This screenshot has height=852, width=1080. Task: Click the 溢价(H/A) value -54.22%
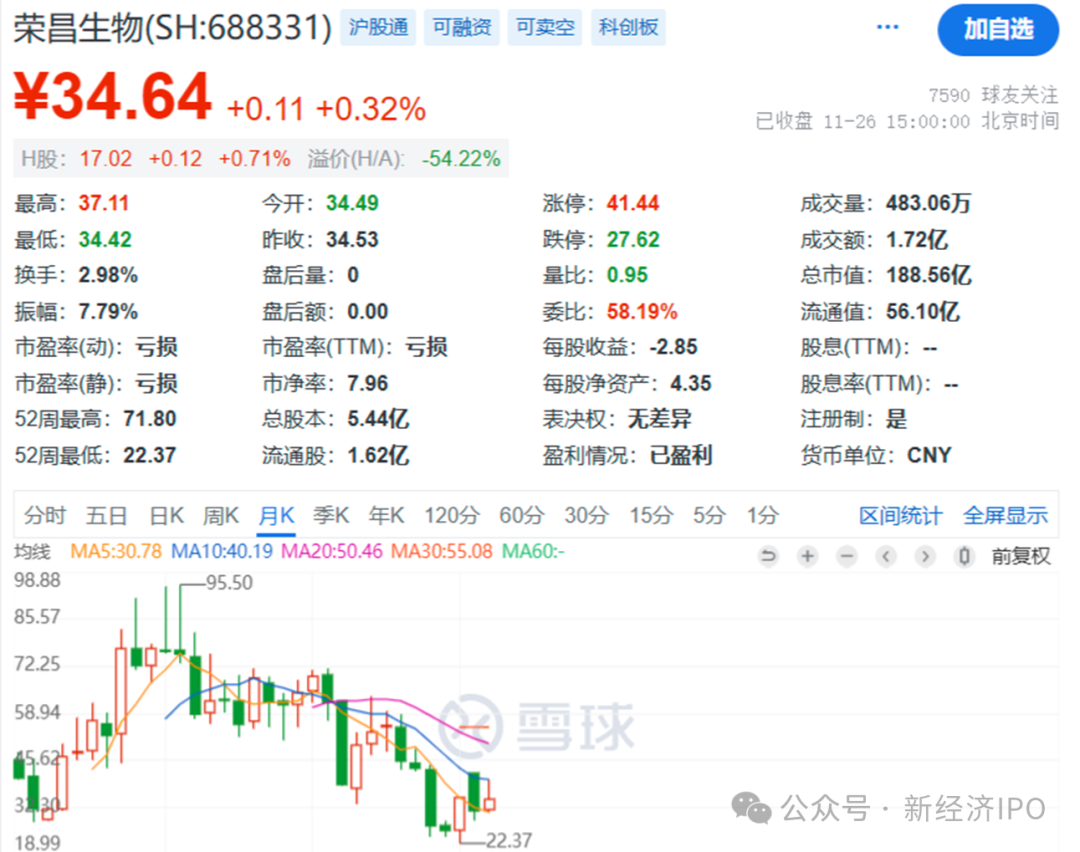pyautogui.click(x=461, y=159)
